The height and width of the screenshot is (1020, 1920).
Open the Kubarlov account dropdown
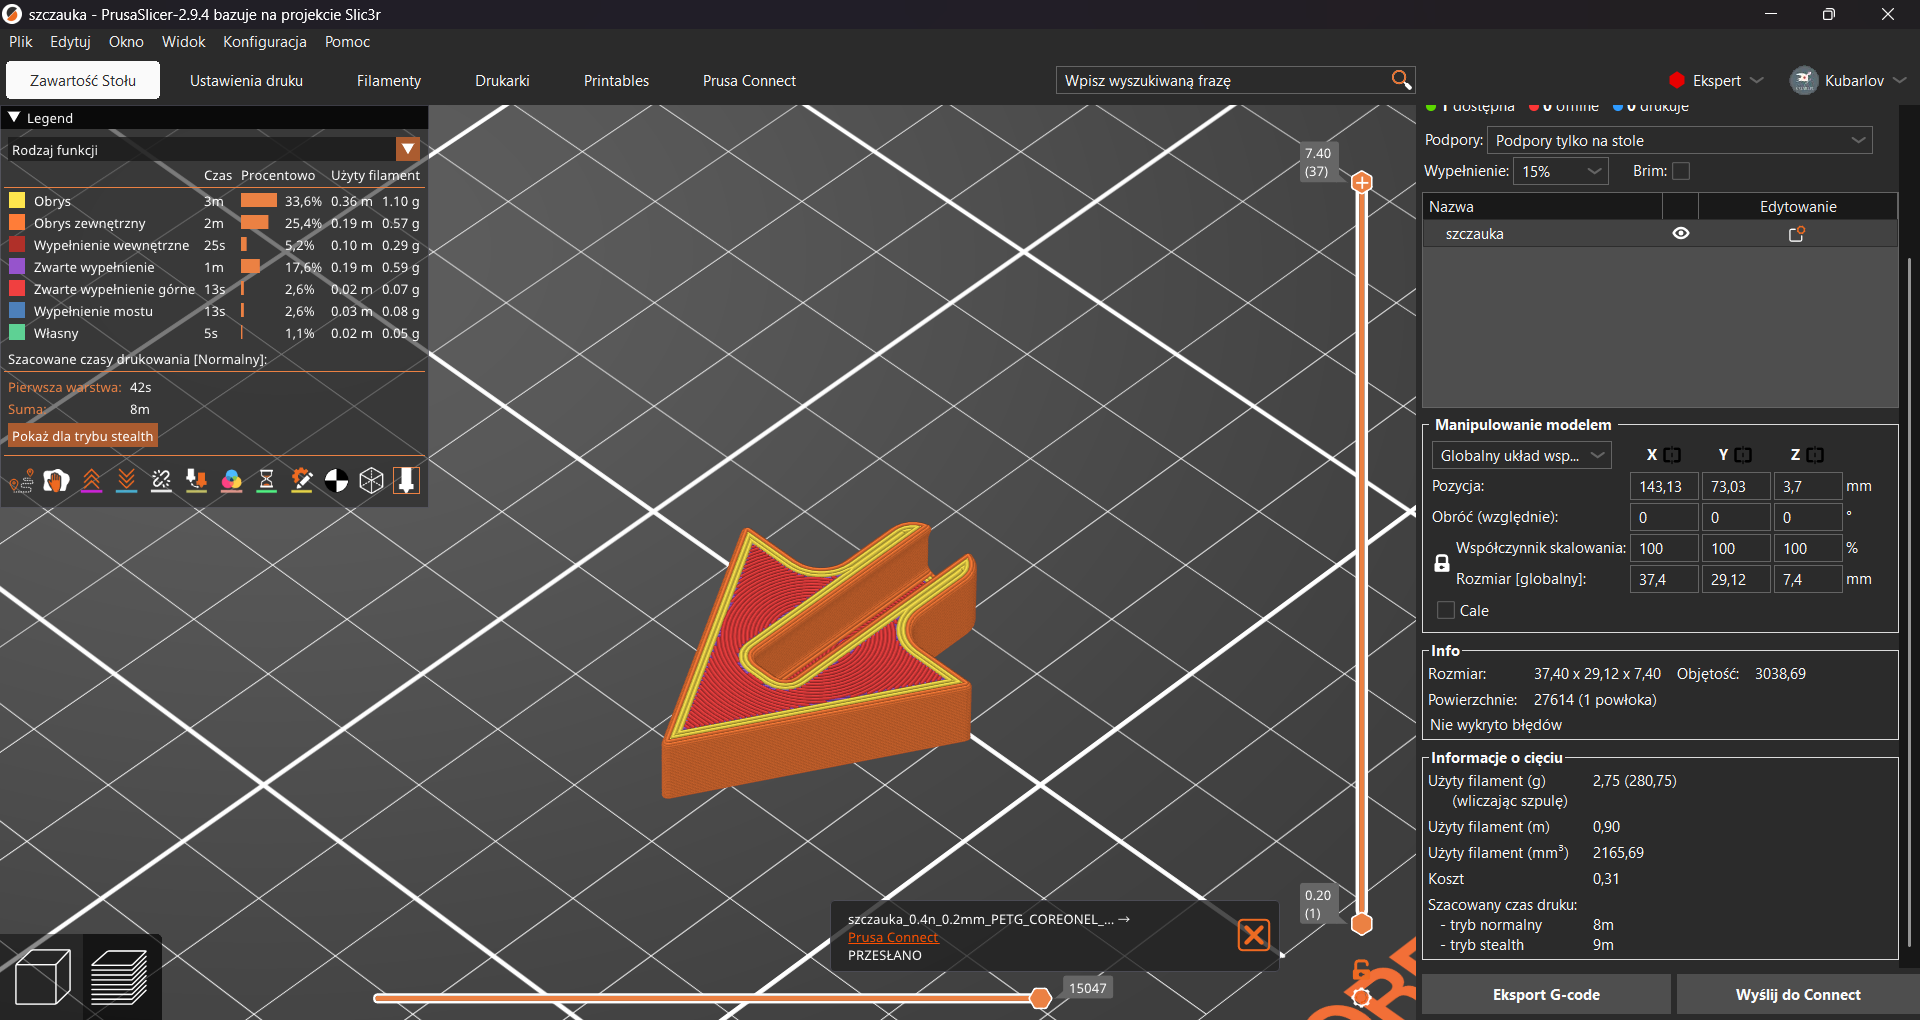tap(1848, 80)
